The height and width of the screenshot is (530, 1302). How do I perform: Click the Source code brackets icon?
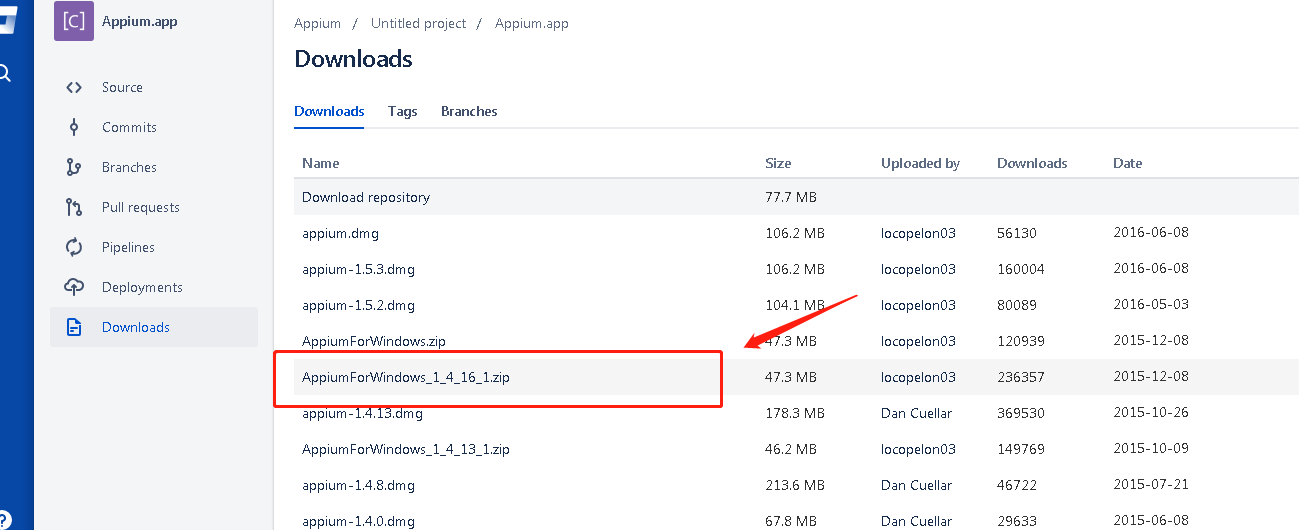click(x=74, y=87)
